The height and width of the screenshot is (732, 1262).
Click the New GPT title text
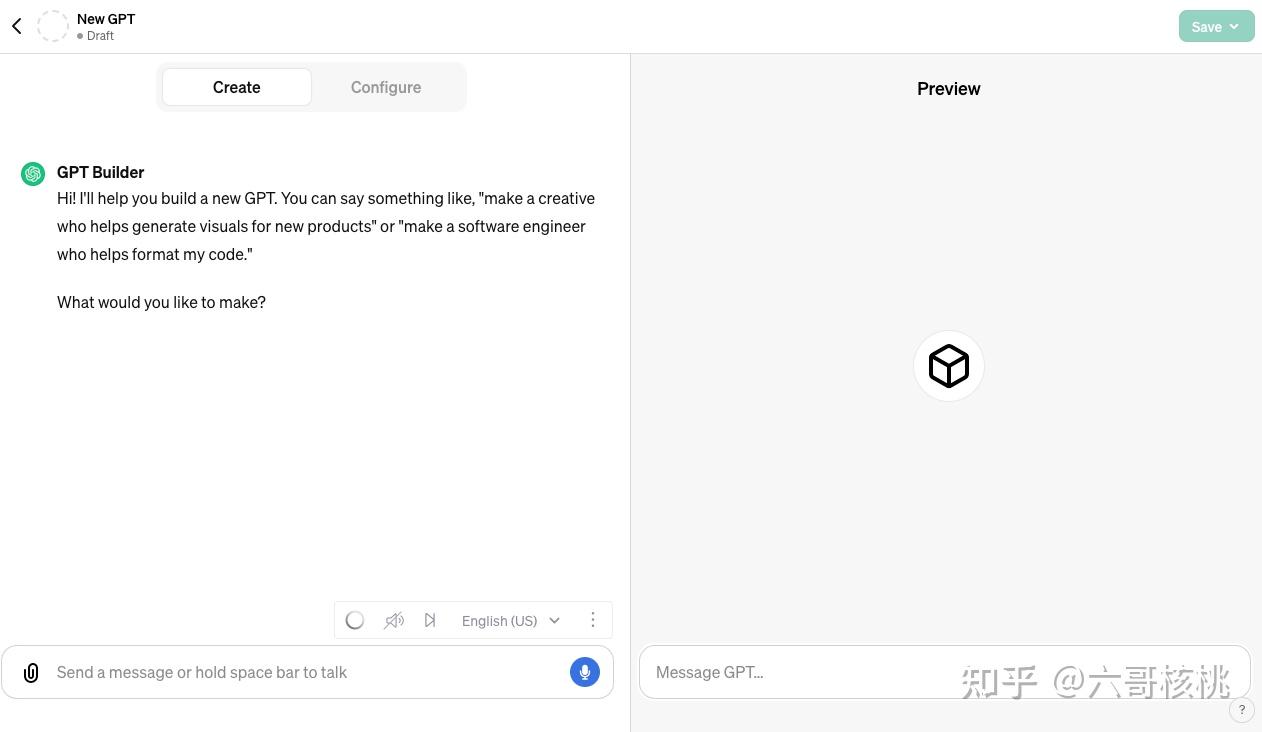(x=106, y=18)
